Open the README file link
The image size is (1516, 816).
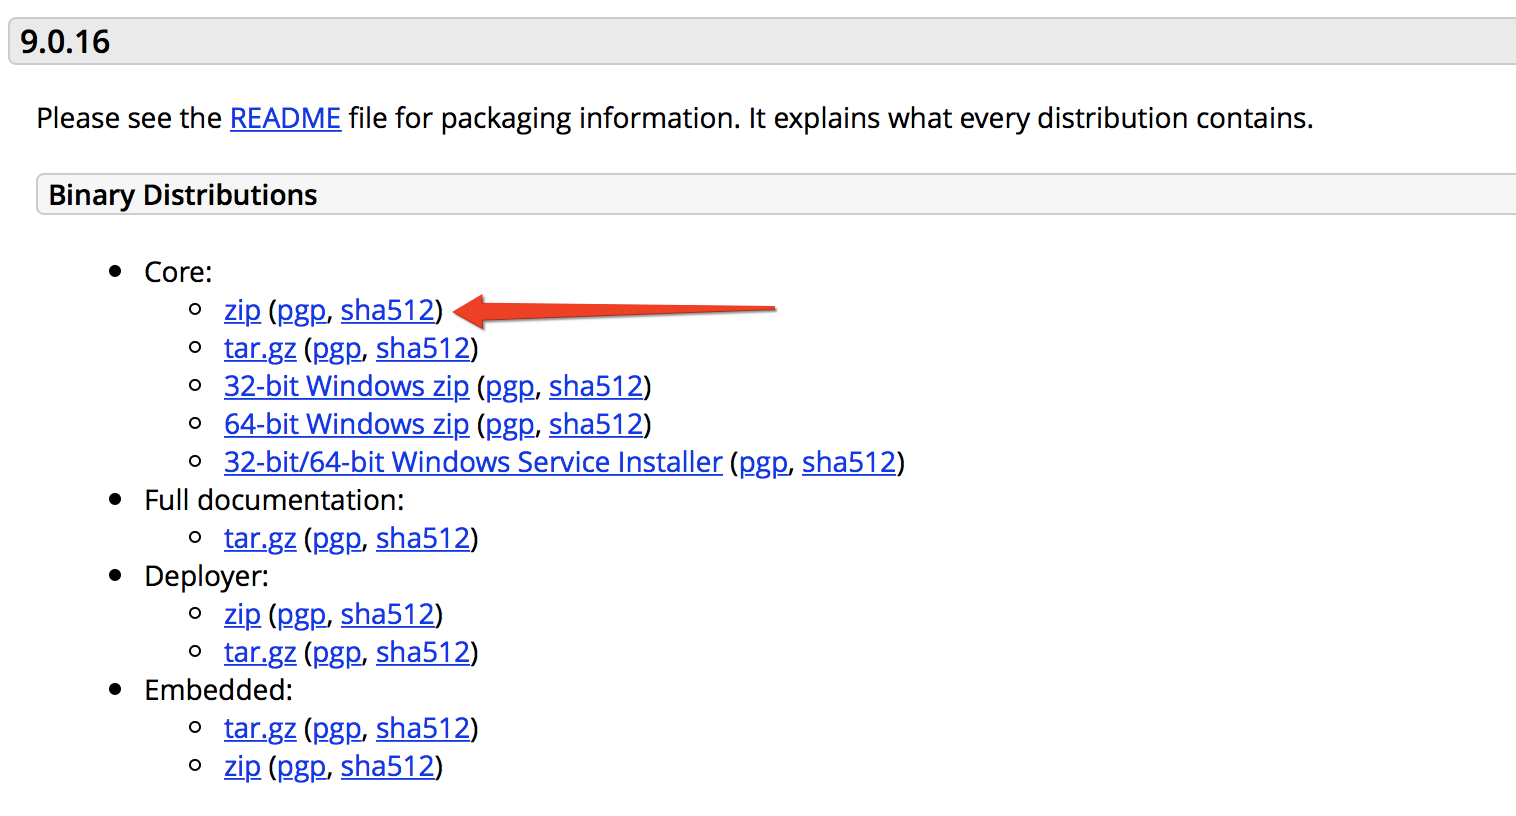click(285, 118)
